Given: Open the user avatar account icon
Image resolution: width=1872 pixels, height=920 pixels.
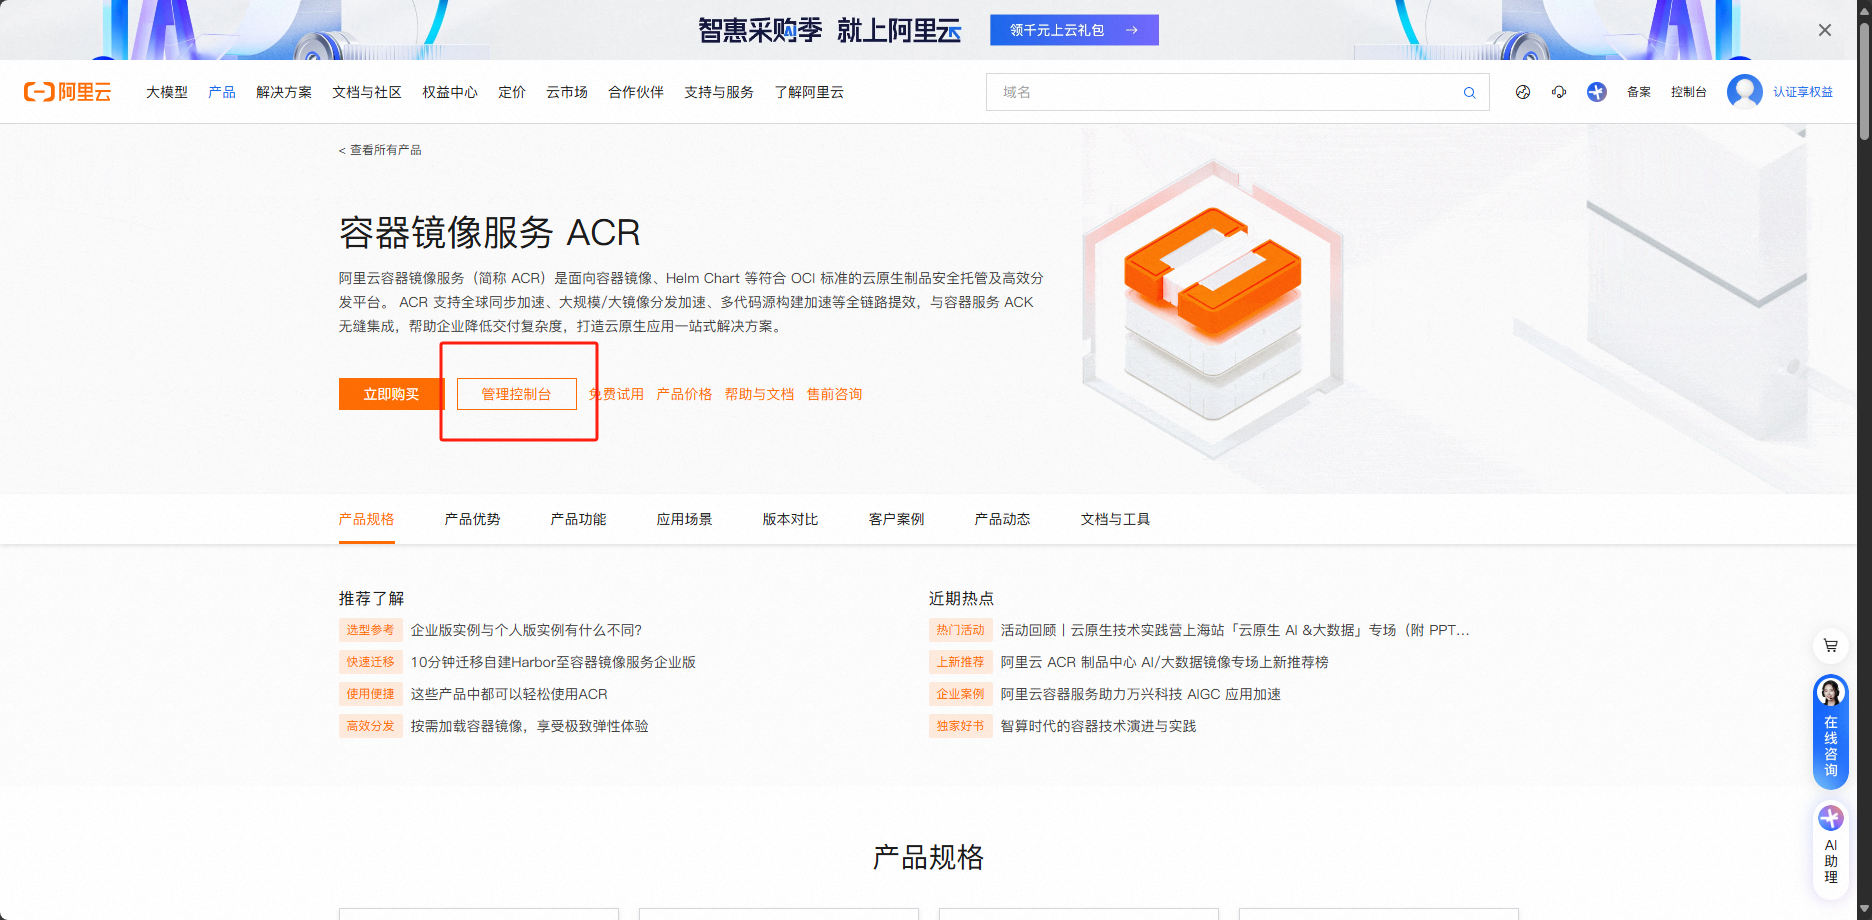Looking at the screenshot, I should 1746,91.
